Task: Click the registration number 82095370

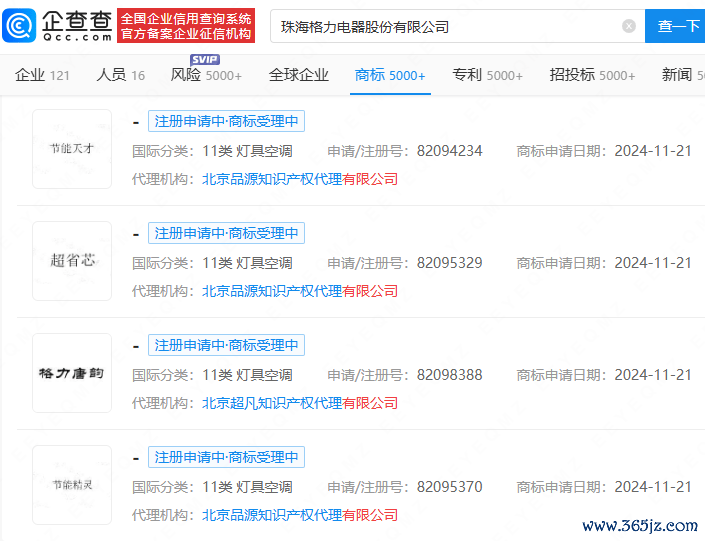Action: click(449, 487)
